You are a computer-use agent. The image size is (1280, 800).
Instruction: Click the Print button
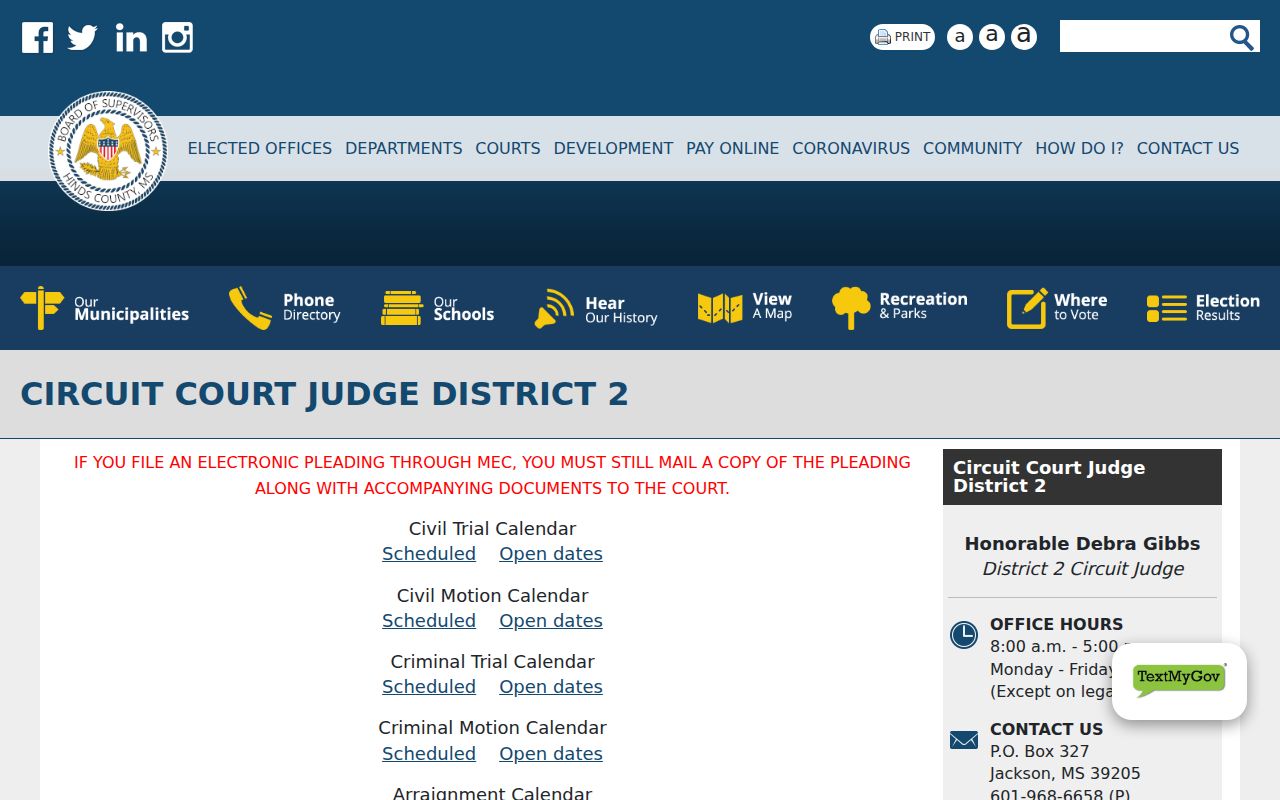tap(902, 37)
